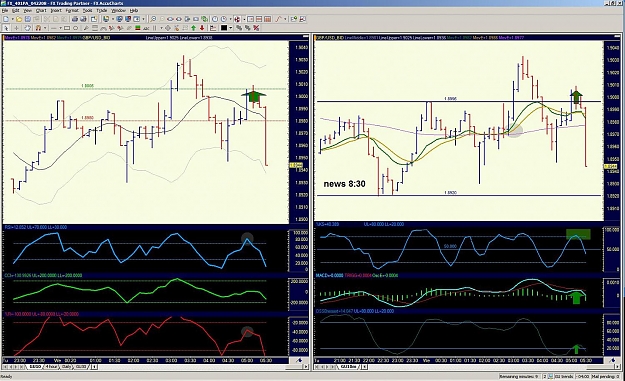Select the ellipse drawing tool
The height and width of the screenshot is (381, 625).
[x=75, y=28]
